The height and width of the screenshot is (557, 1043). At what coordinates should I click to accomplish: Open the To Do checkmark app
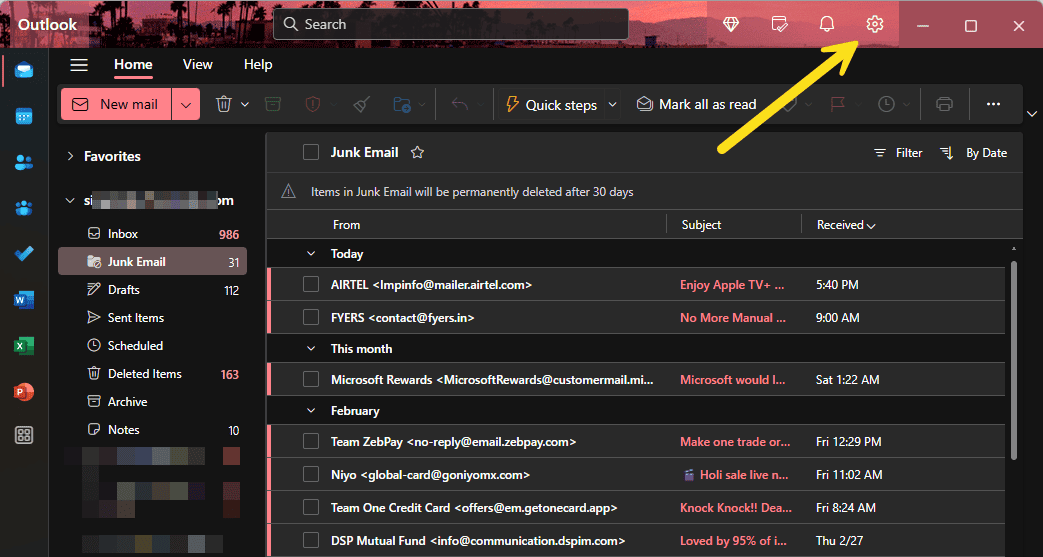(25, 254)
